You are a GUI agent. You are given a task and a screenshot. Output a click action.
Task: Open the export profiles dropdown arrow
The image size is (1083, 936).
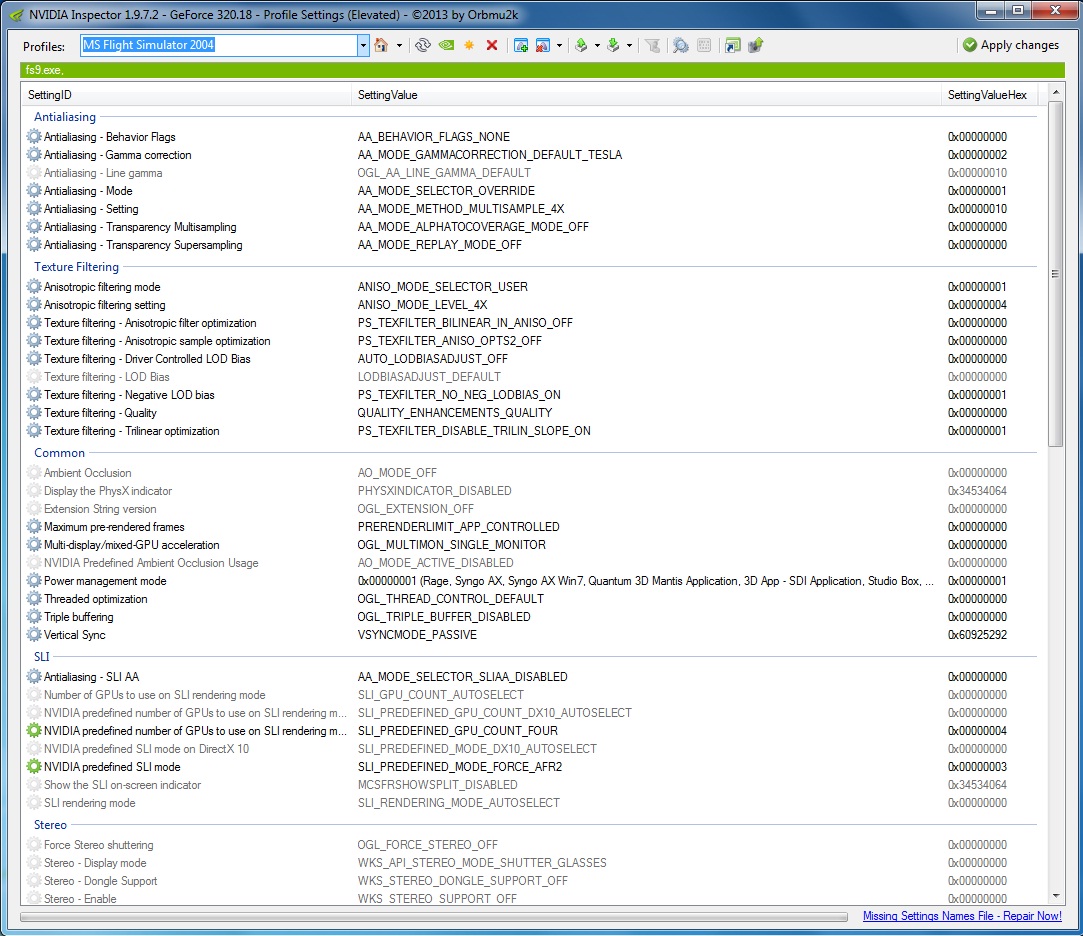pyautogui.click(x=597, y=46)
